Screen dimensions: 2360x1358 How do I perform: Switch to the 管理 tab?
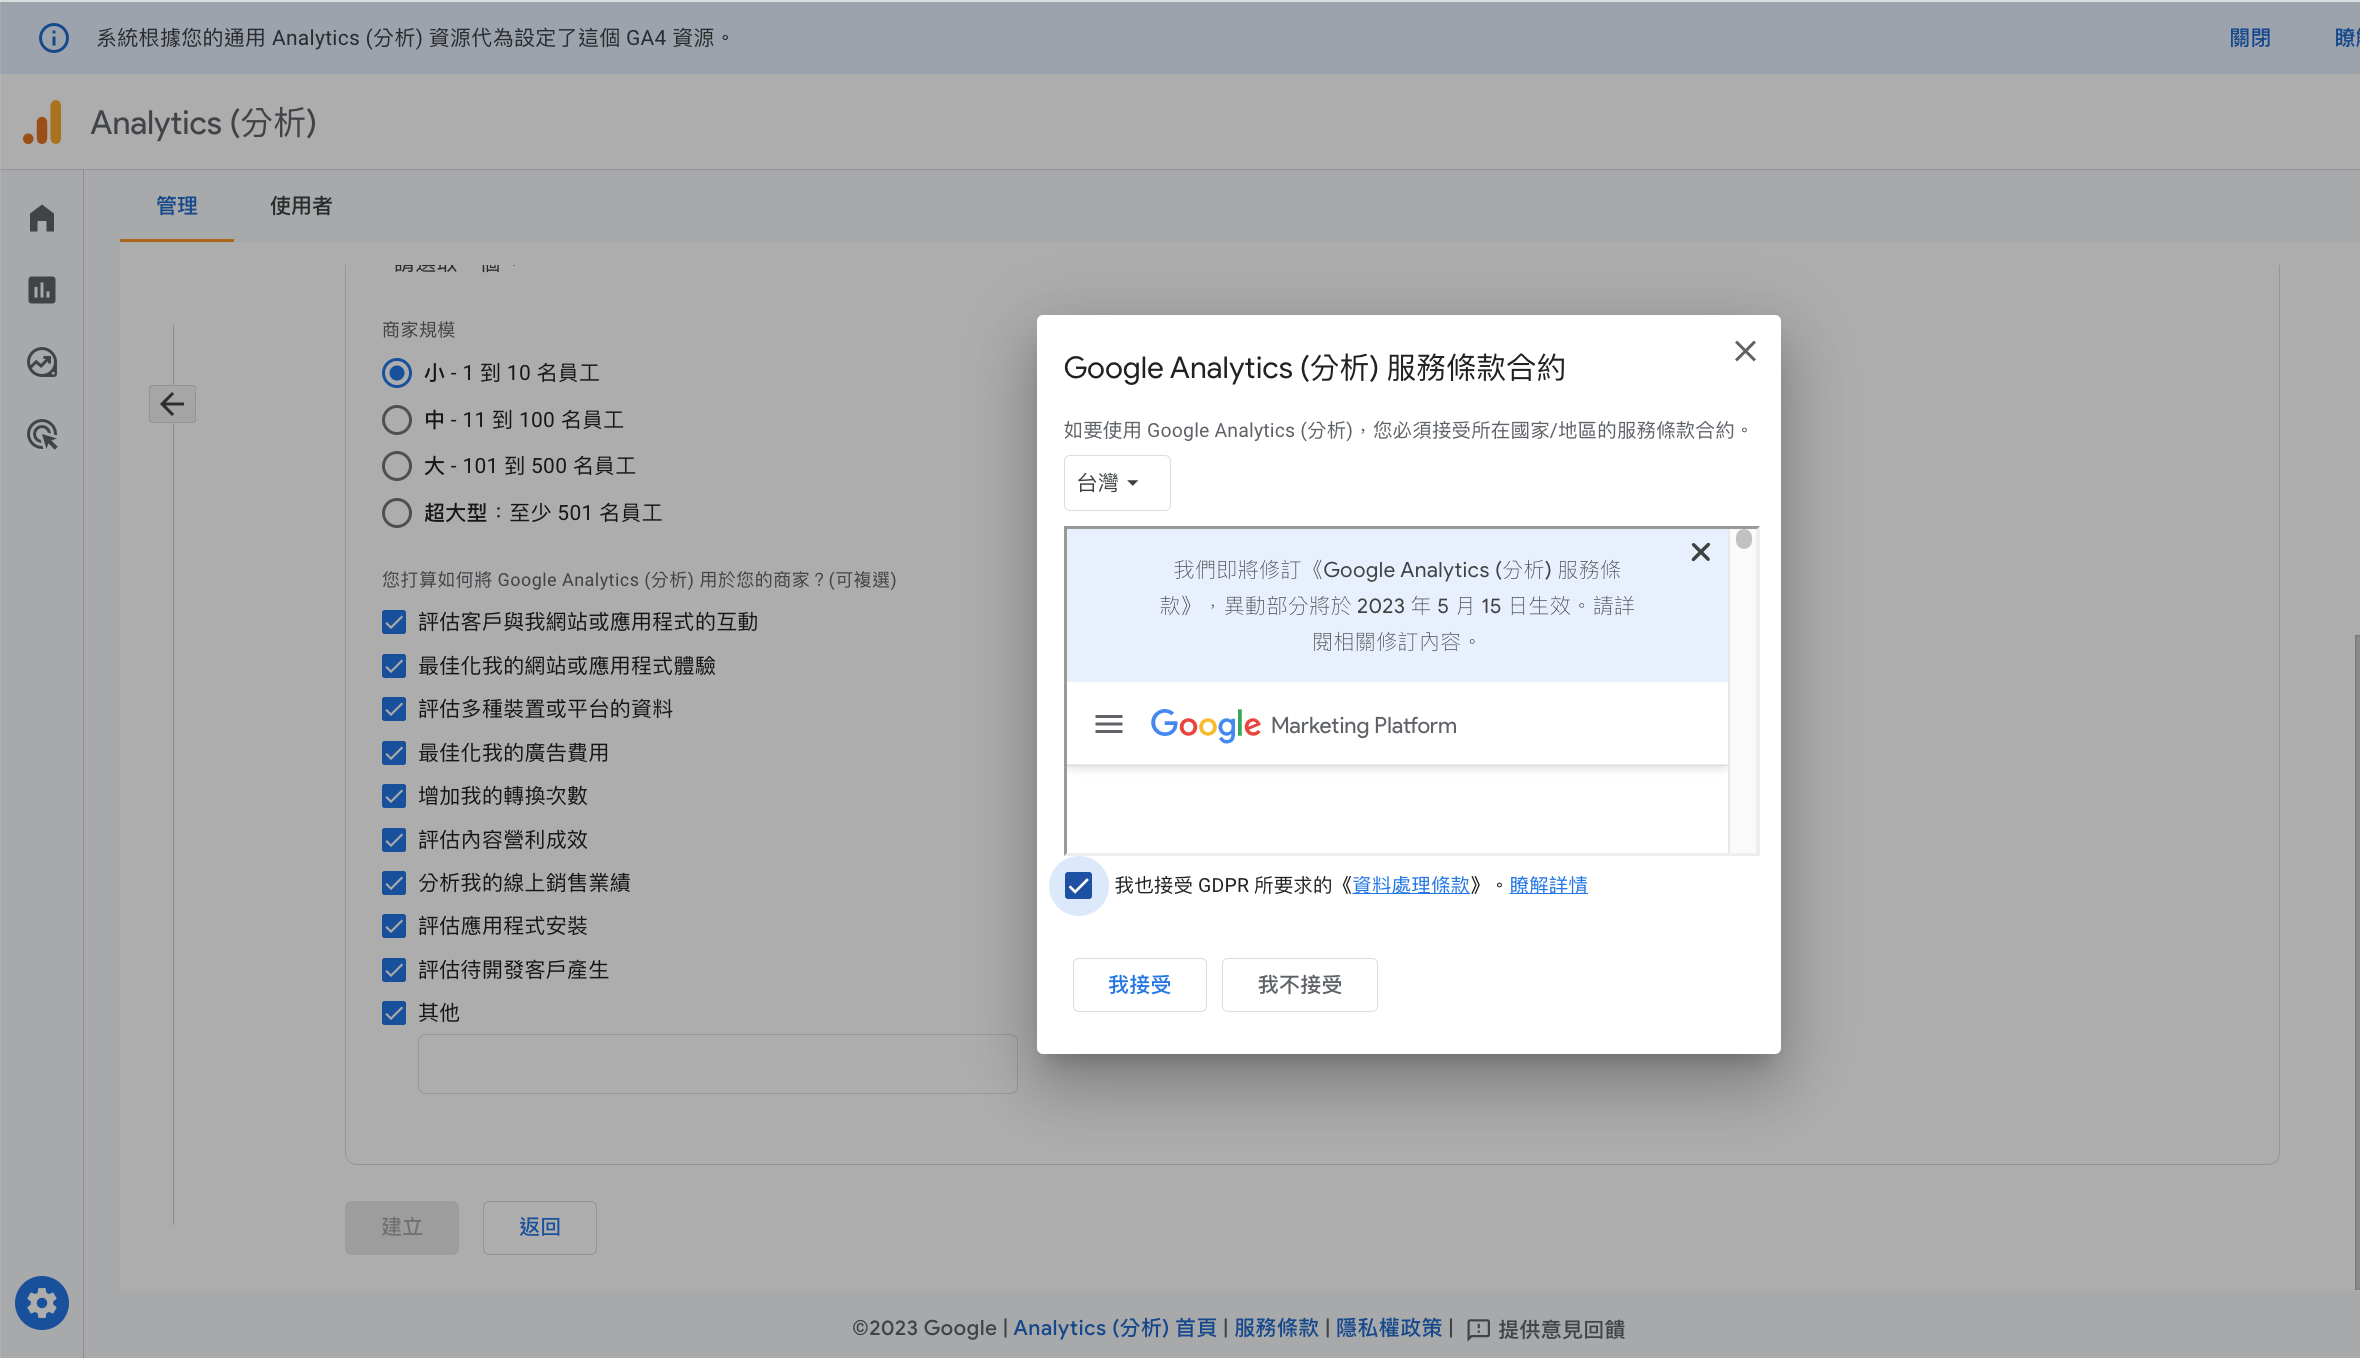[177, 206]
